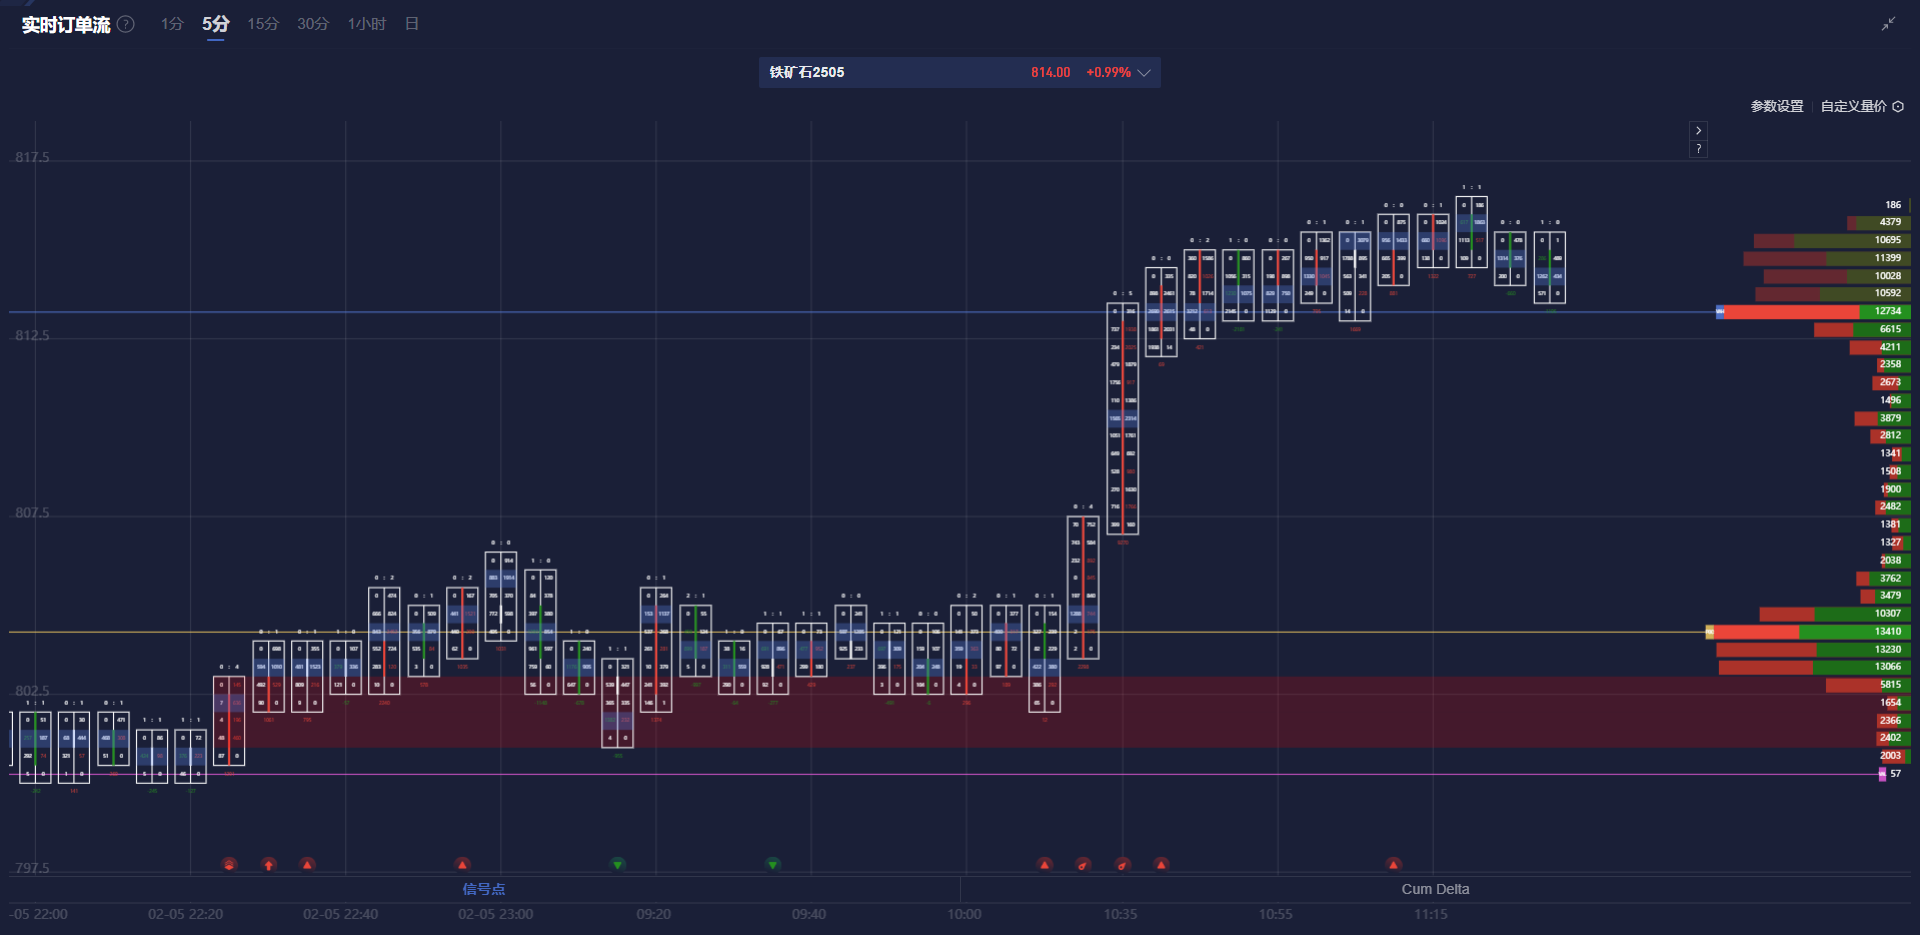
Task: Select the 5分 timeframe tab
Action: (216, 24)
